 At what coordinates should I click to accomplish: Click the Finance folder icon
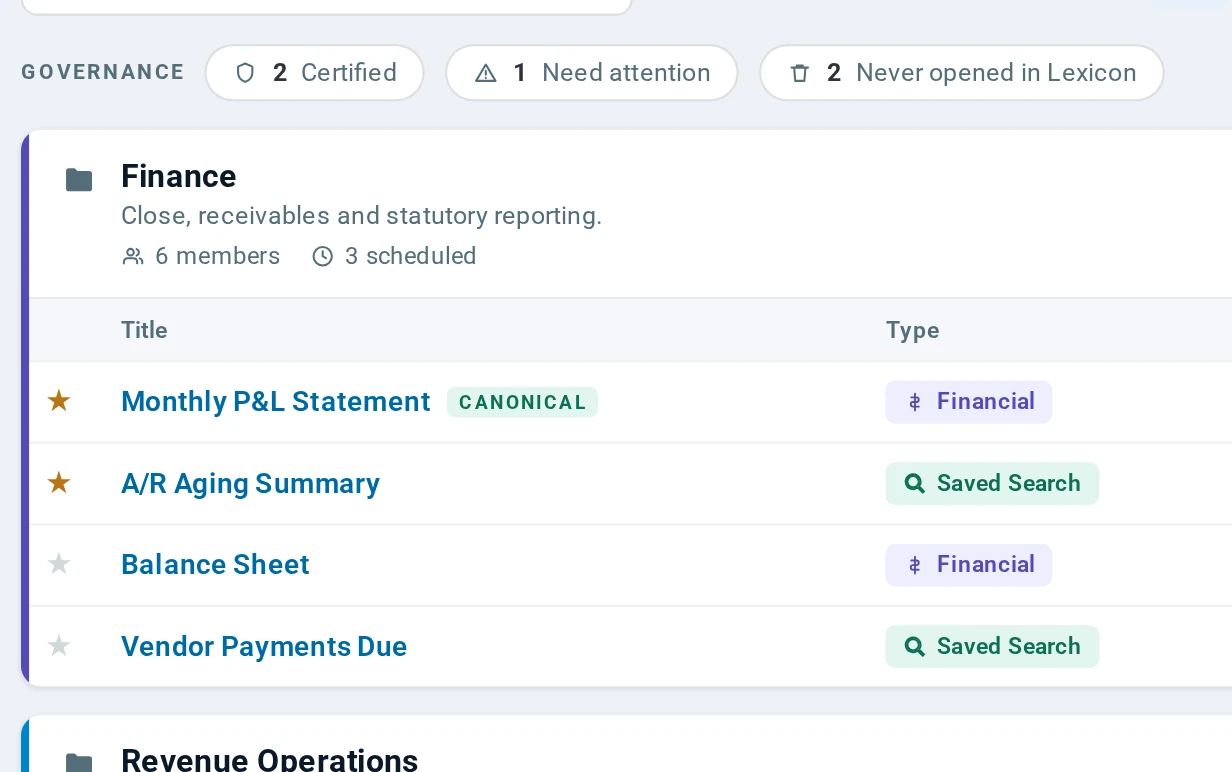[79, 180]
